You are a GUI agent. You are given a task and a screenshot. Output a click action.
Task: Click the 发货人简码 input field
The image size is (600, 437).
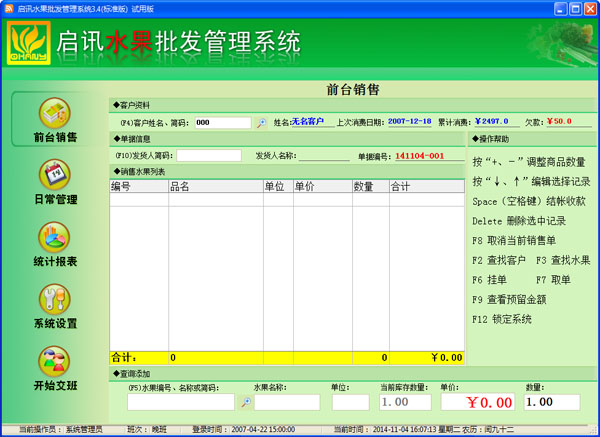(x=209, y=156)
